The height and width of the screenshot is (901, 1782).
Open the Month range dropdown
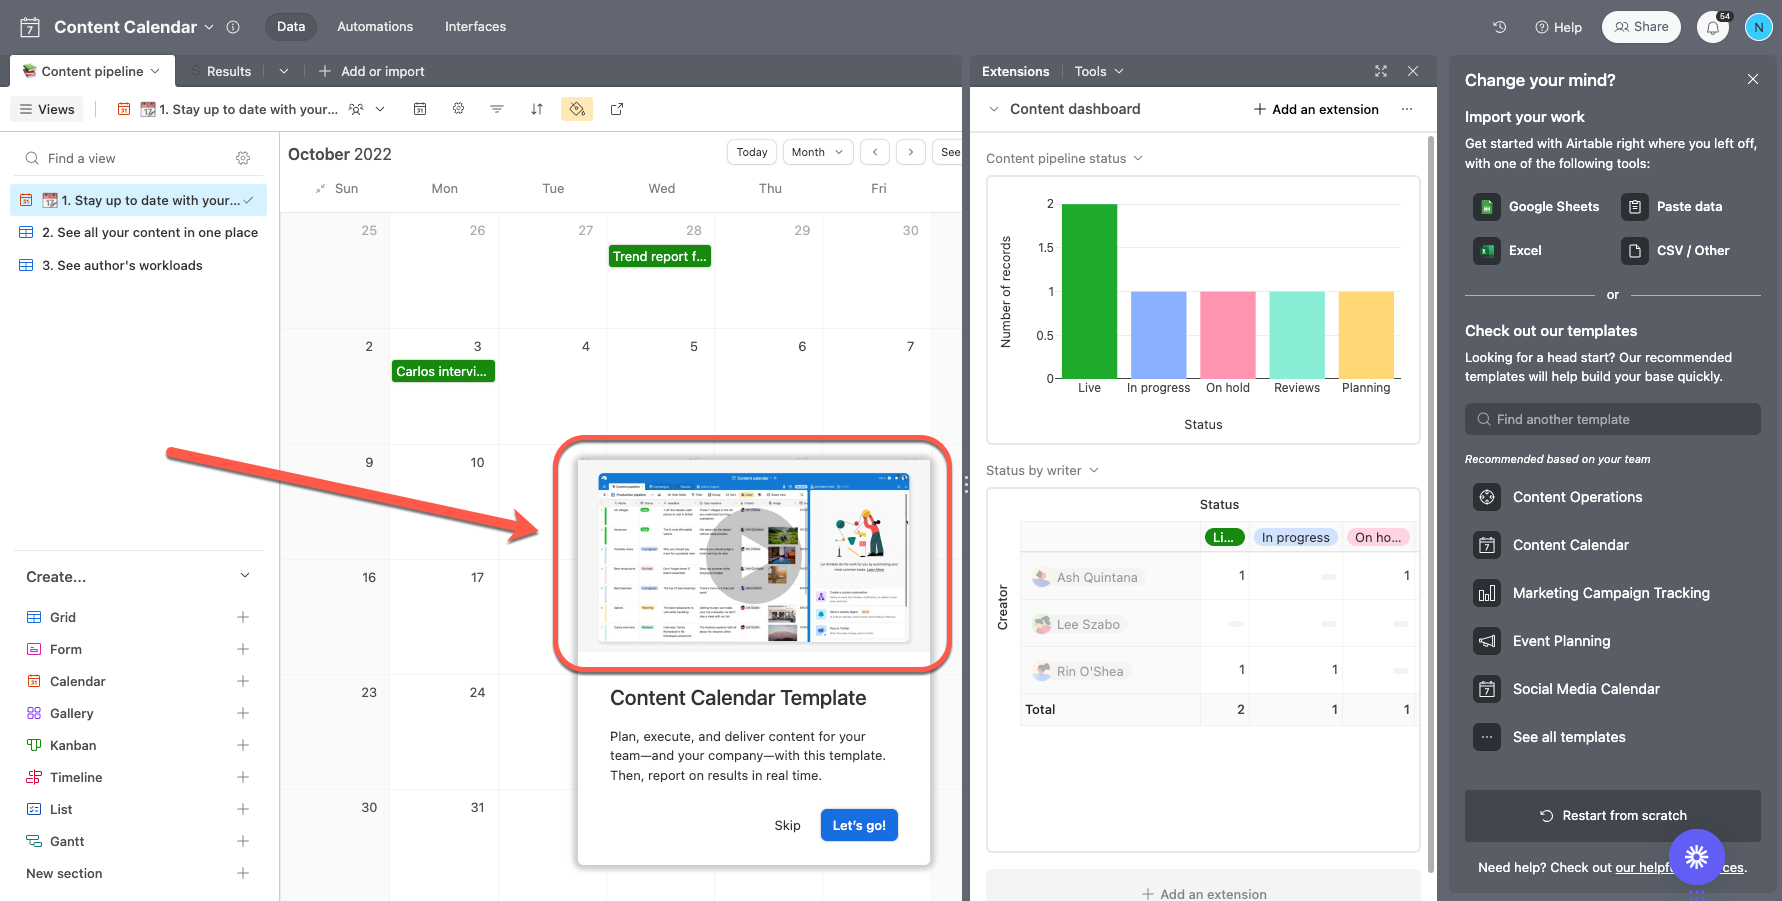point(818,152)
